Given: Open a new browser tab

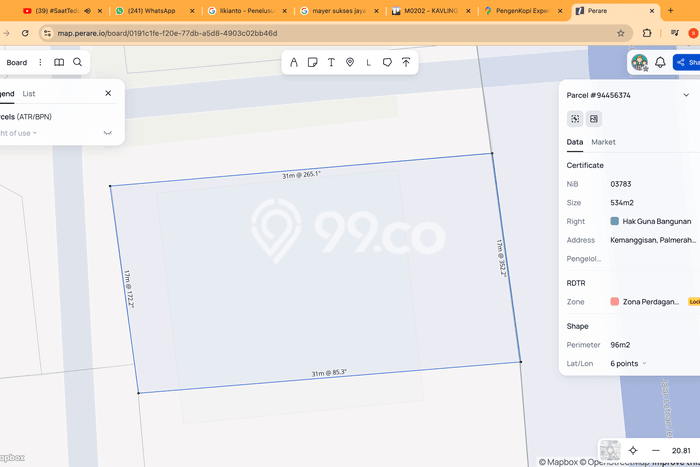Looking at the screenshot, I should pyautogui.click(x=671, y=10).
